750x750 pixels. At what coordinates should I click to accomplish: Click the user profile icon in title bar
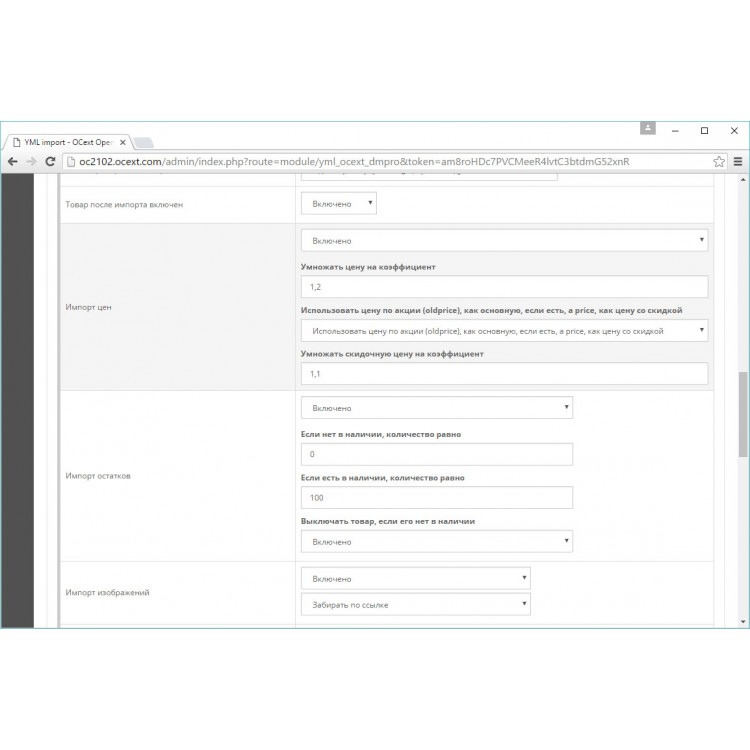(x=648, y=128)
